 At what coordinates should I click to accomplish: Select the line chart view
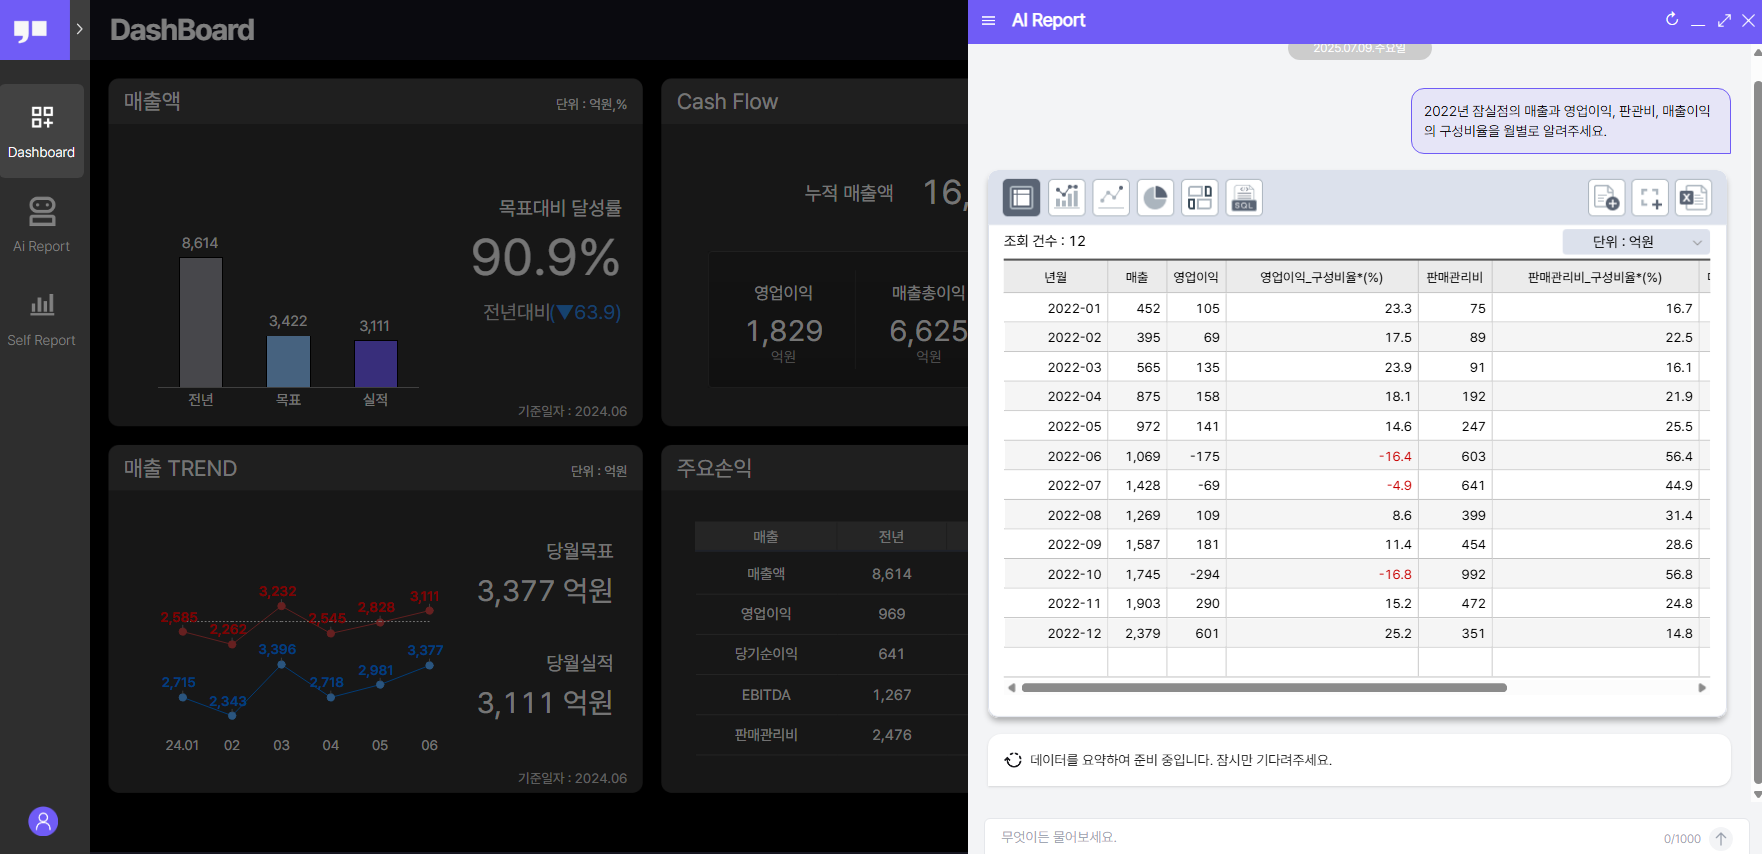[x=1111, y=198]
